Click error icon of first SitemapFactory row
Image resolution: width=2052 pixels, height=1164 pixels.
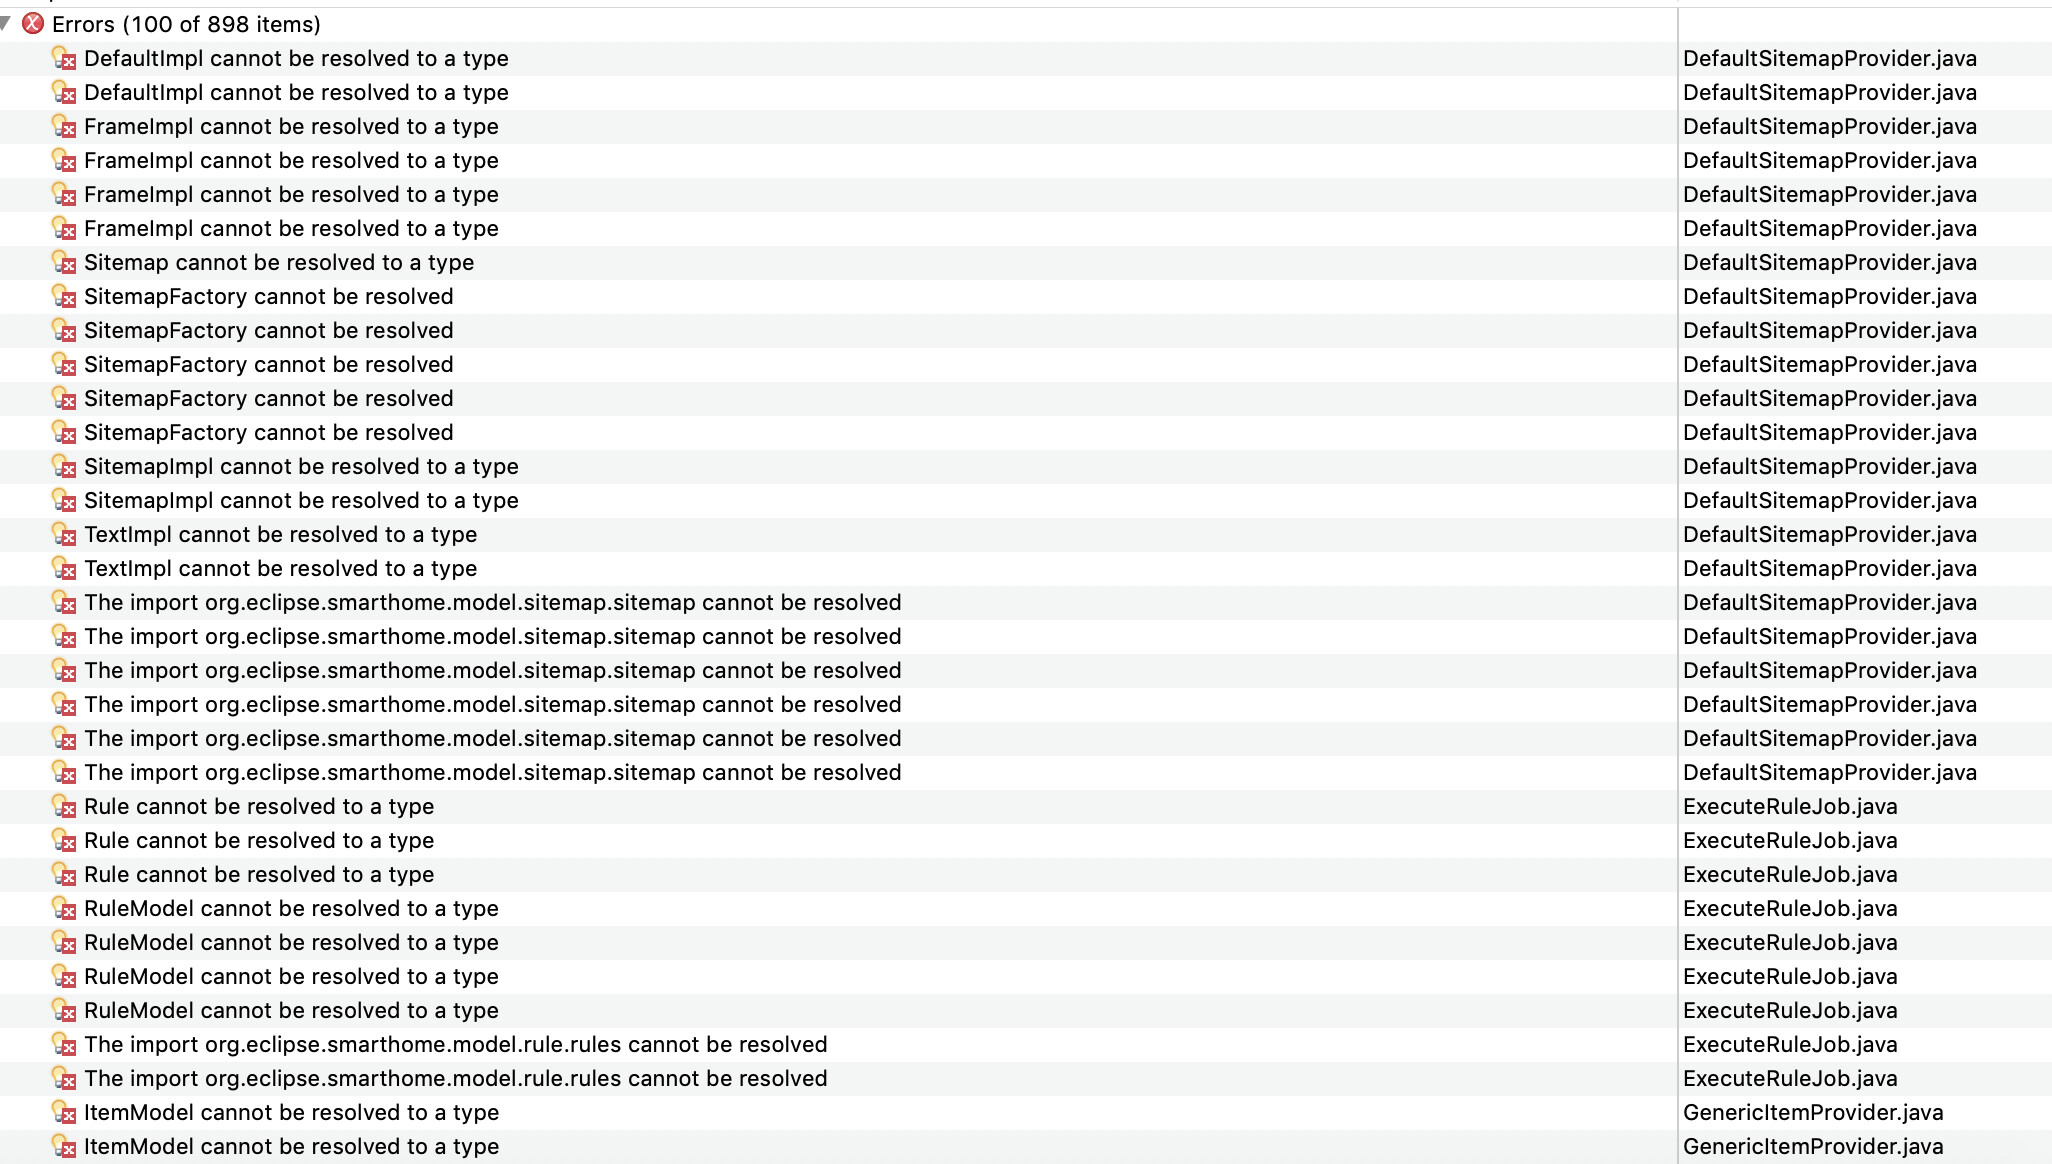pyautogui.click(x=63, y=297)
